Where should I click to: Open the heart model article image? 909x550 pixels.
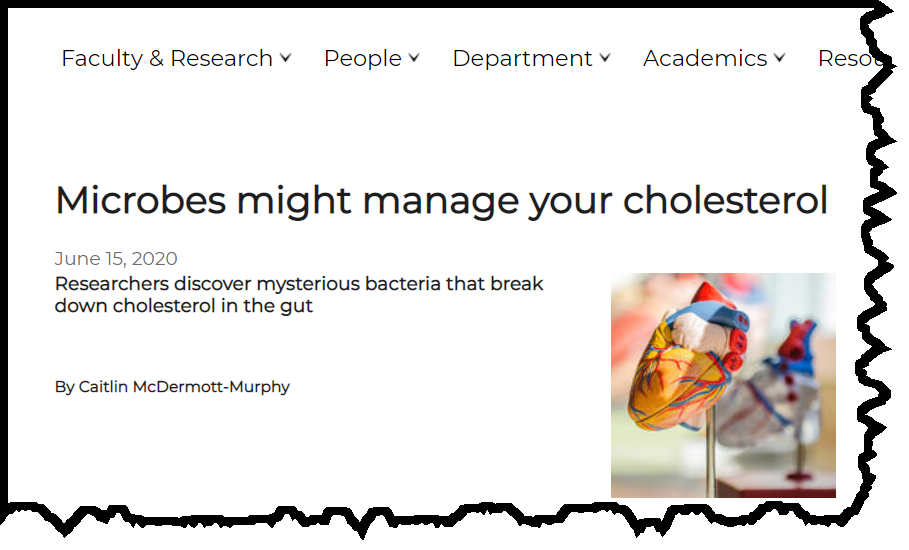point(723,385)
